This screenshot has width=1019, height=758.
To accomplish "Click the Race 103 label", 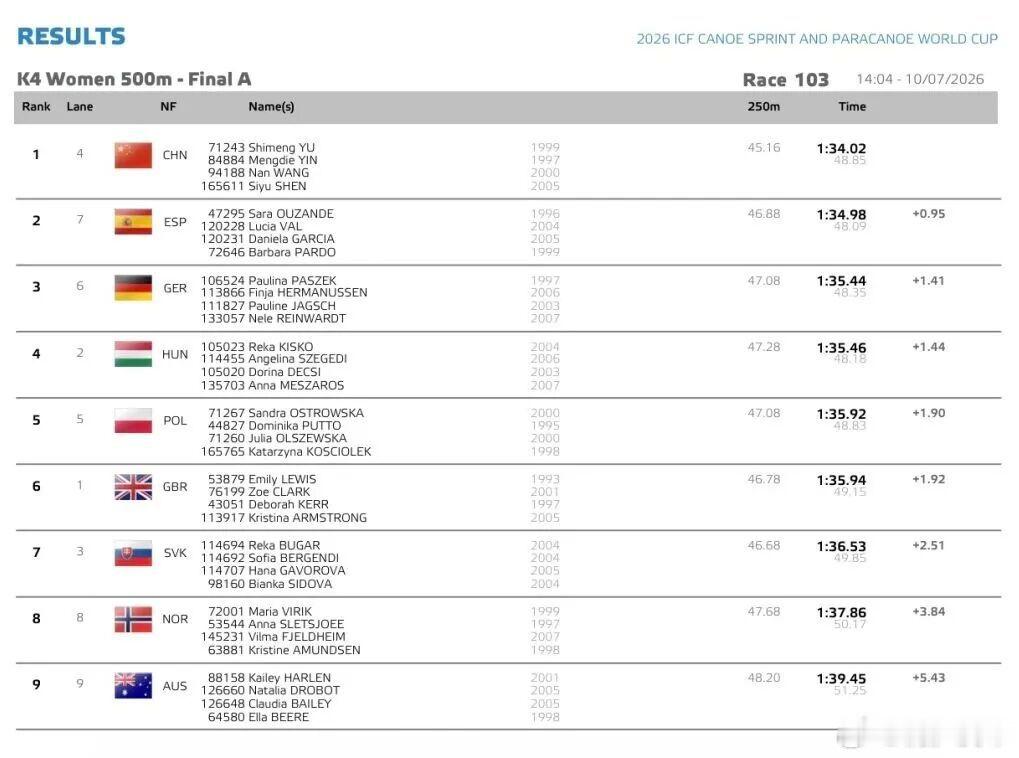I will (786, 80).
